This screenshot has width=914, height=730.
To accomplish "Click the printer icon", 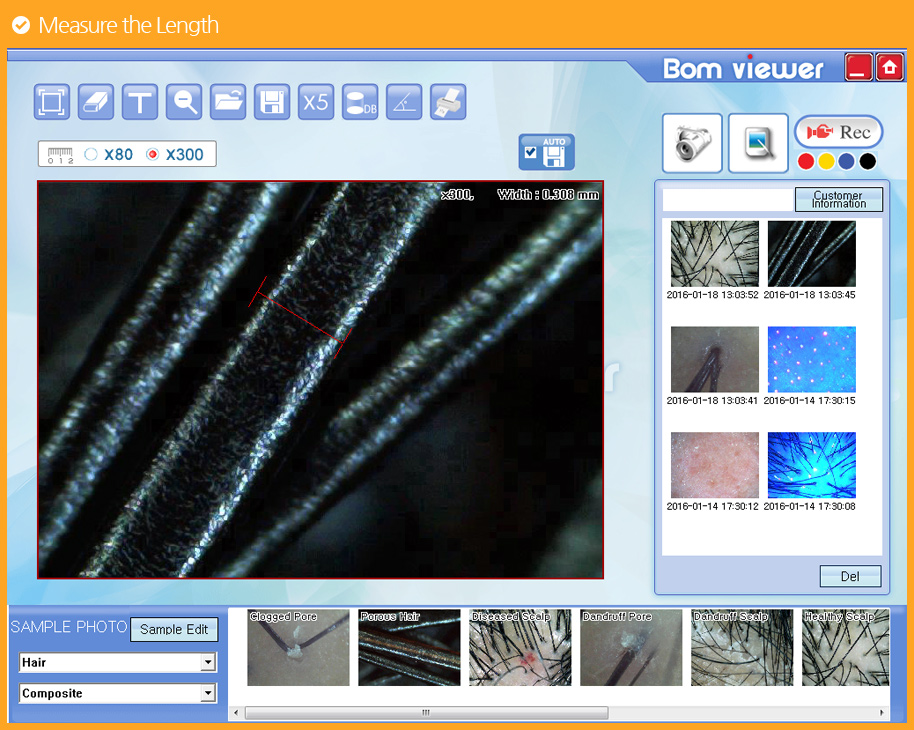I will [448, 102].
